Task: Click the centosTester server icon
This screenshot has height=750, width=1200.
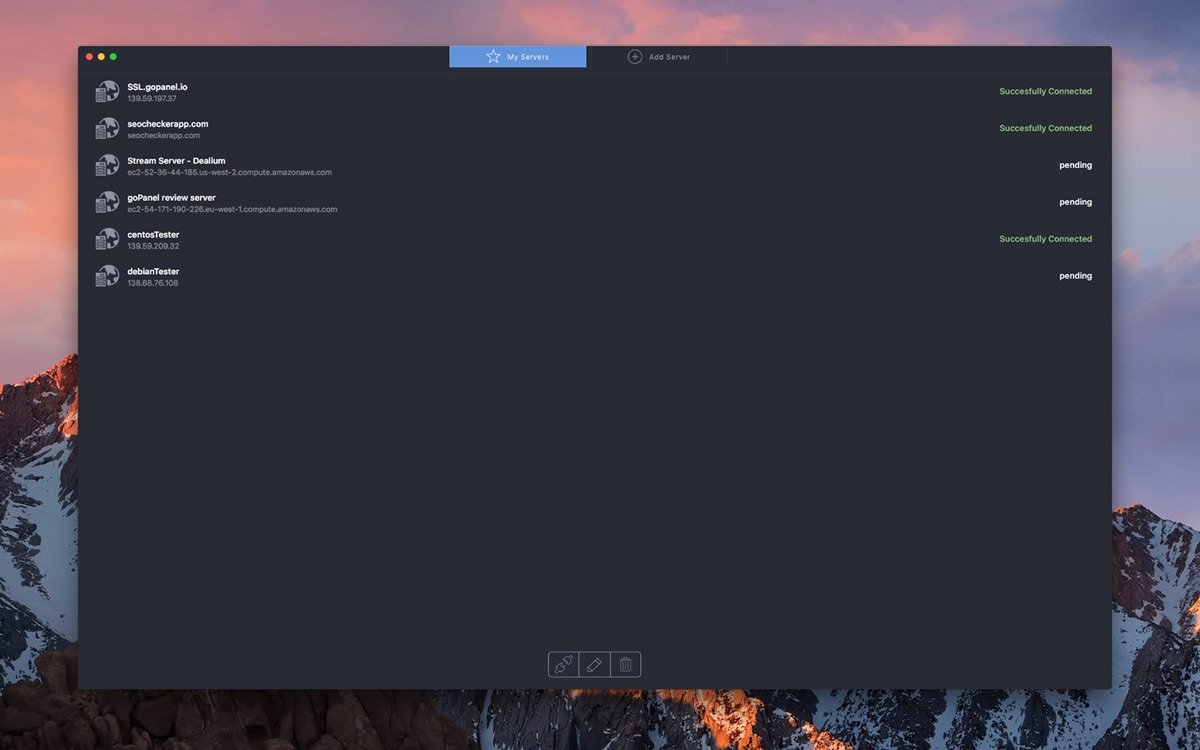Action: tap(107, 240)
